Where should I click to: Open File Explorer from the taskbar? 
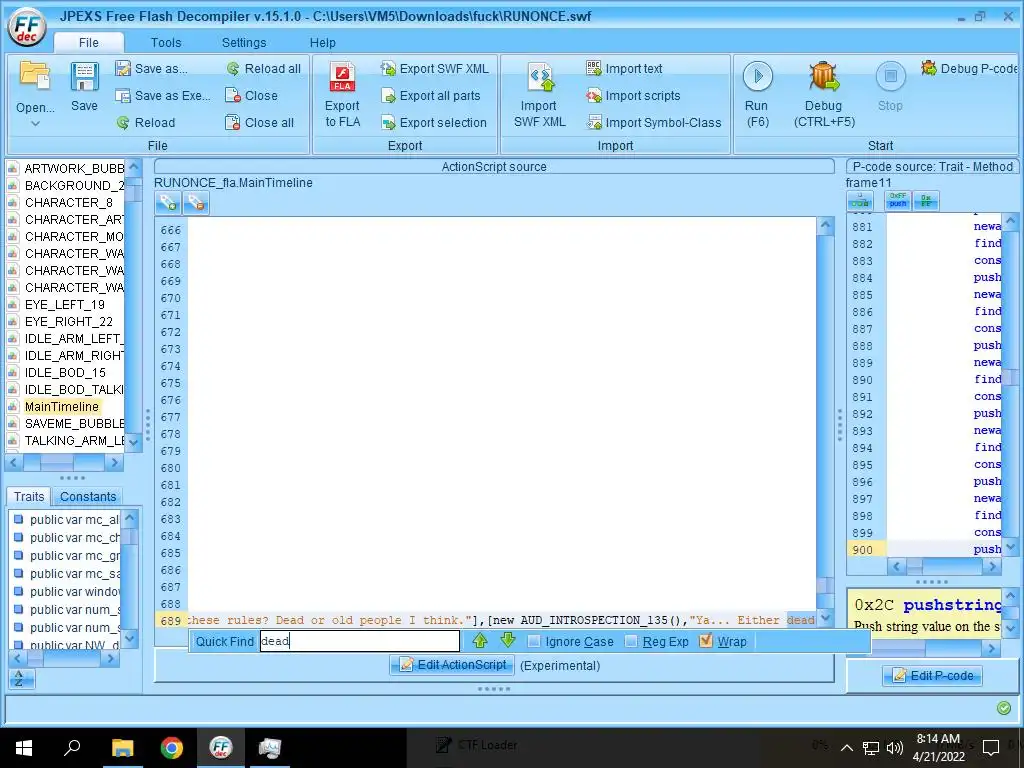tap(122, 748)
